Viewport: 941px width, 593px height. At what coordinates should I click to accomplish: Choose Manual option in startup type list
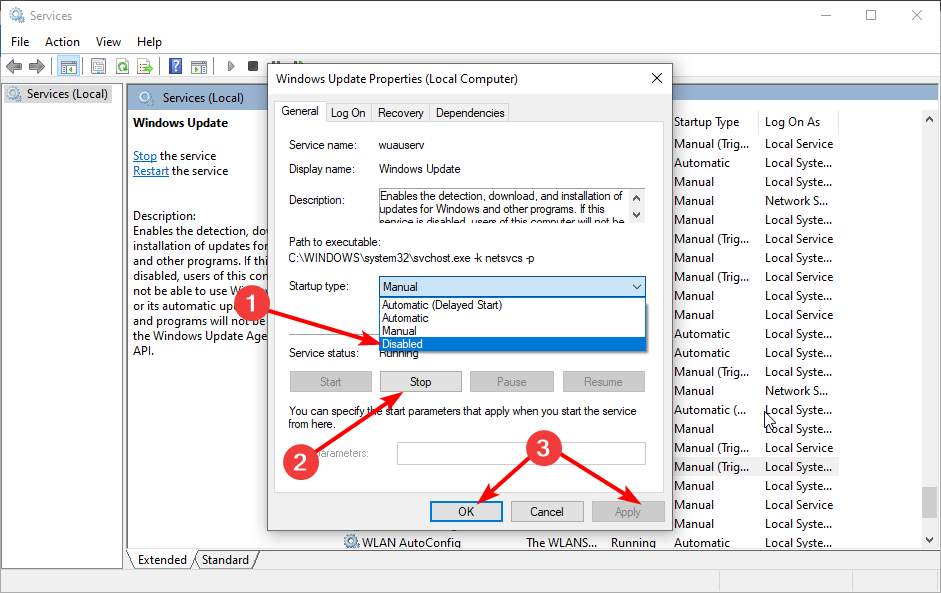(399, 331)
